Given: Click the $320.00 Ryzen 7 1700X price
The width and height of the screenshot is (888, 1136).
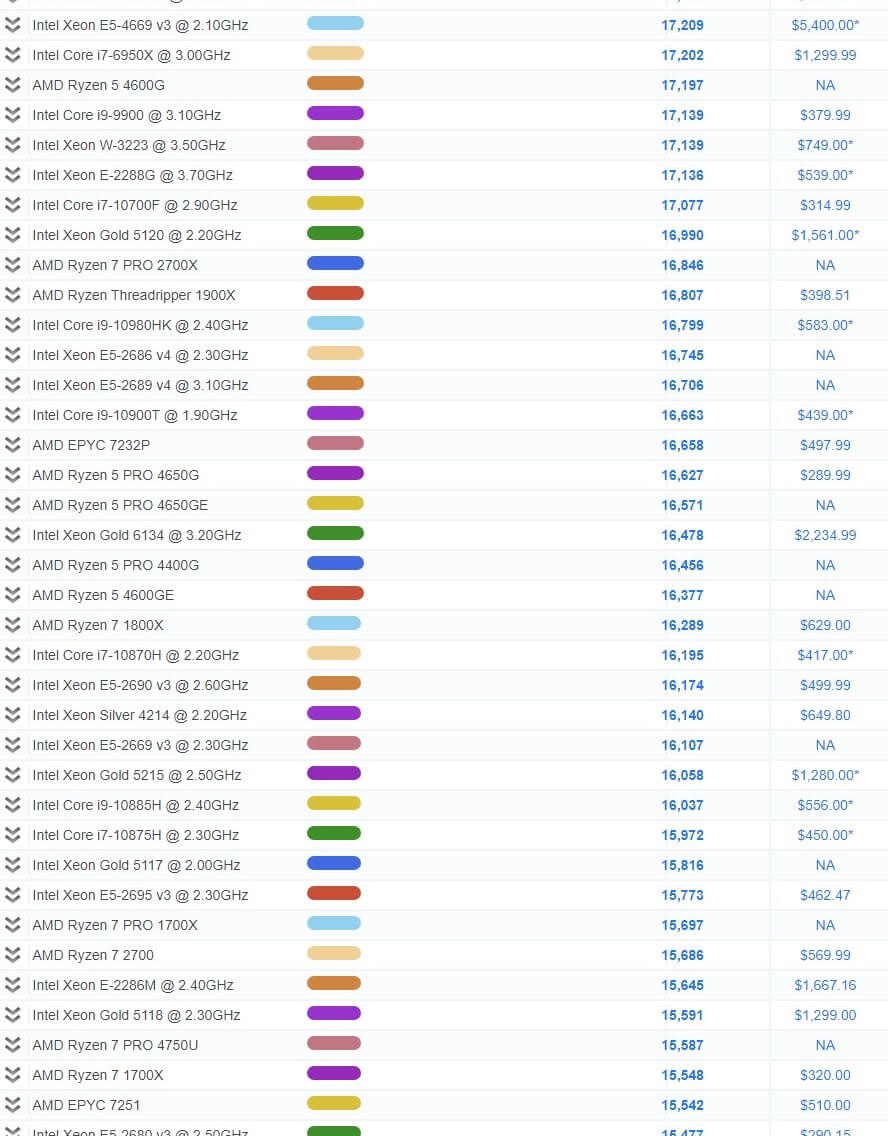Looking at the screenshot, I should tap(825, 1075).
